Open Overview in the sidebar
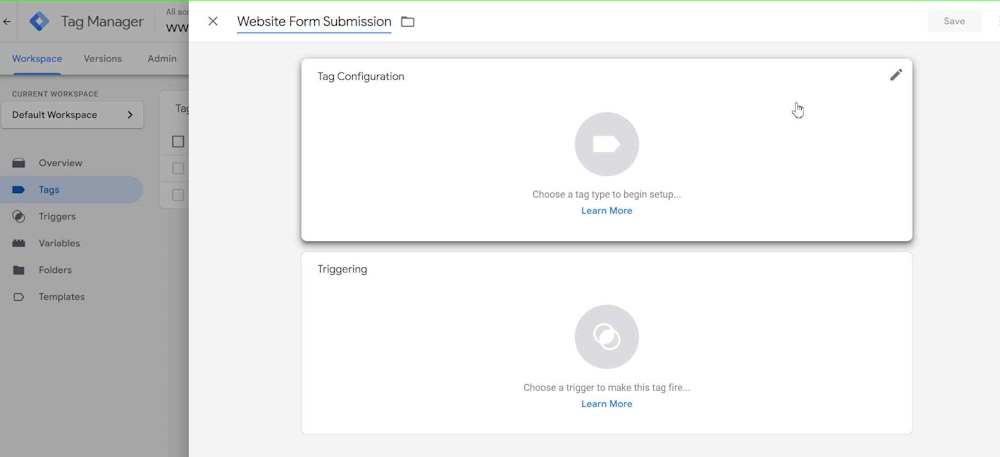Image resolution: width=1000 pixels, height=457 pixels. pos(60,163)
